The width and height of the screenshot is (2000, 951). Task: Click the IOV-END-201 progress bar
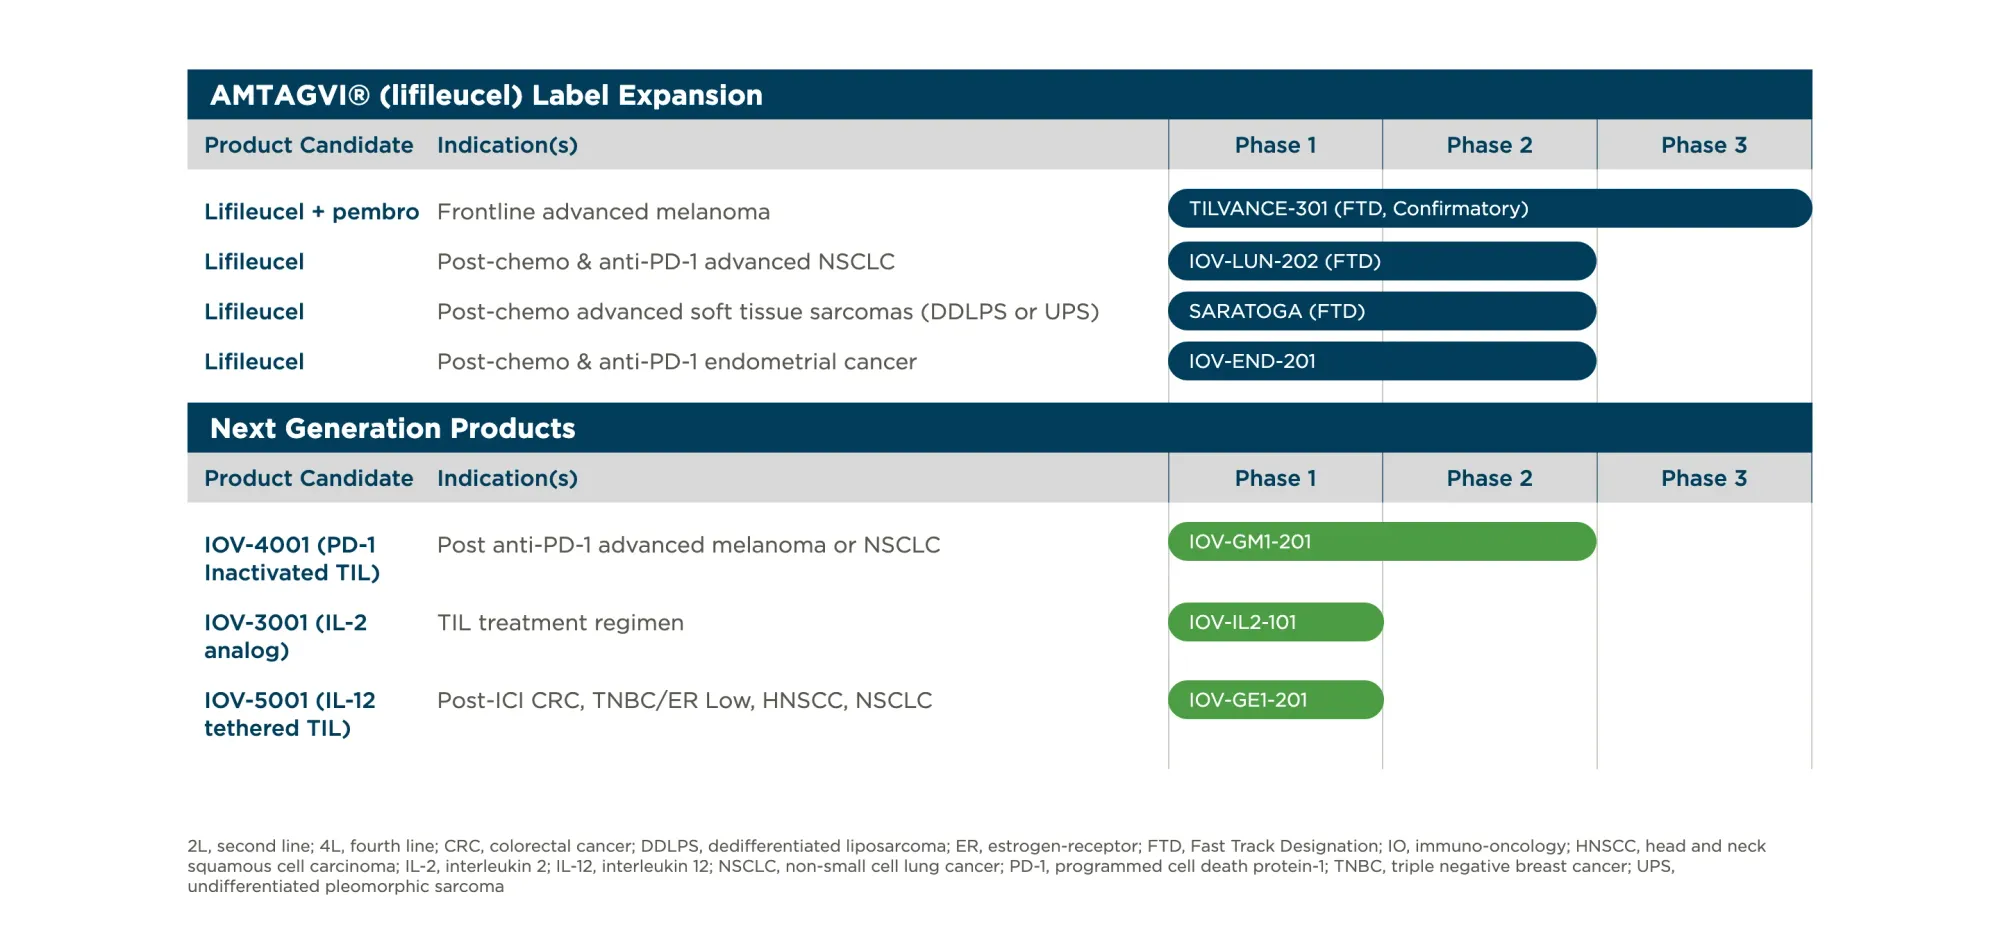point(1382,361)
